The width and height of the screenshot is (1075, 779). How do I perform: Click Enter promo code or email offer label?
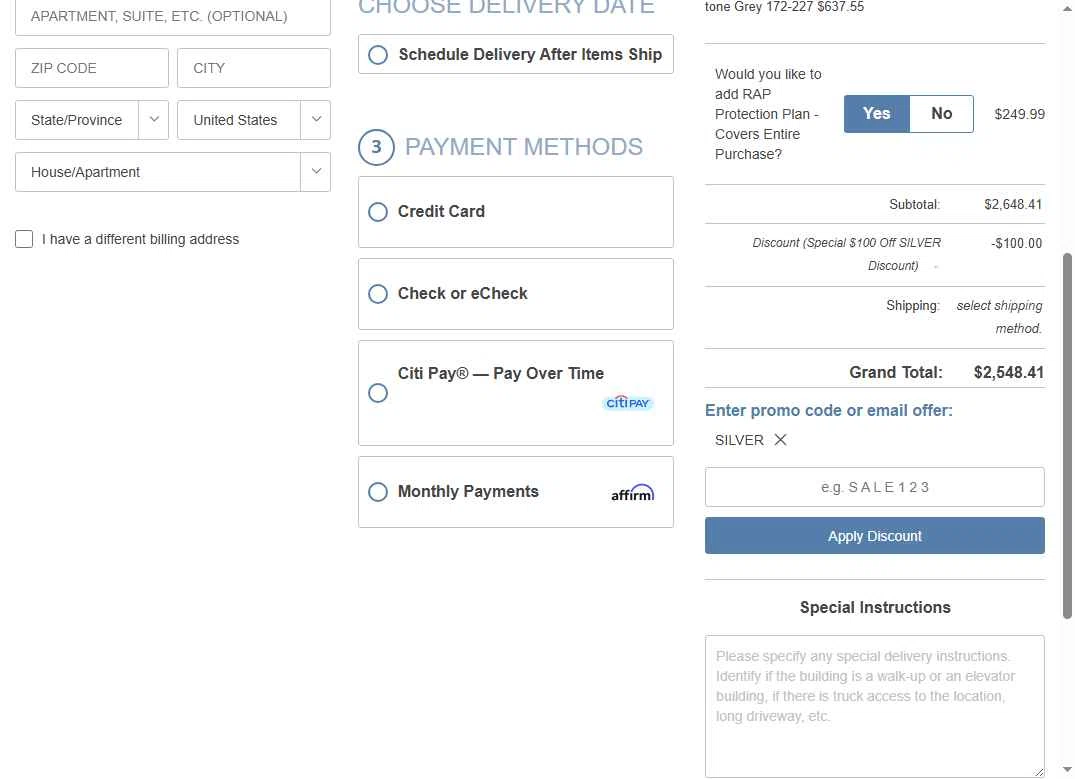pyautogui.click(x=828, y=411)
